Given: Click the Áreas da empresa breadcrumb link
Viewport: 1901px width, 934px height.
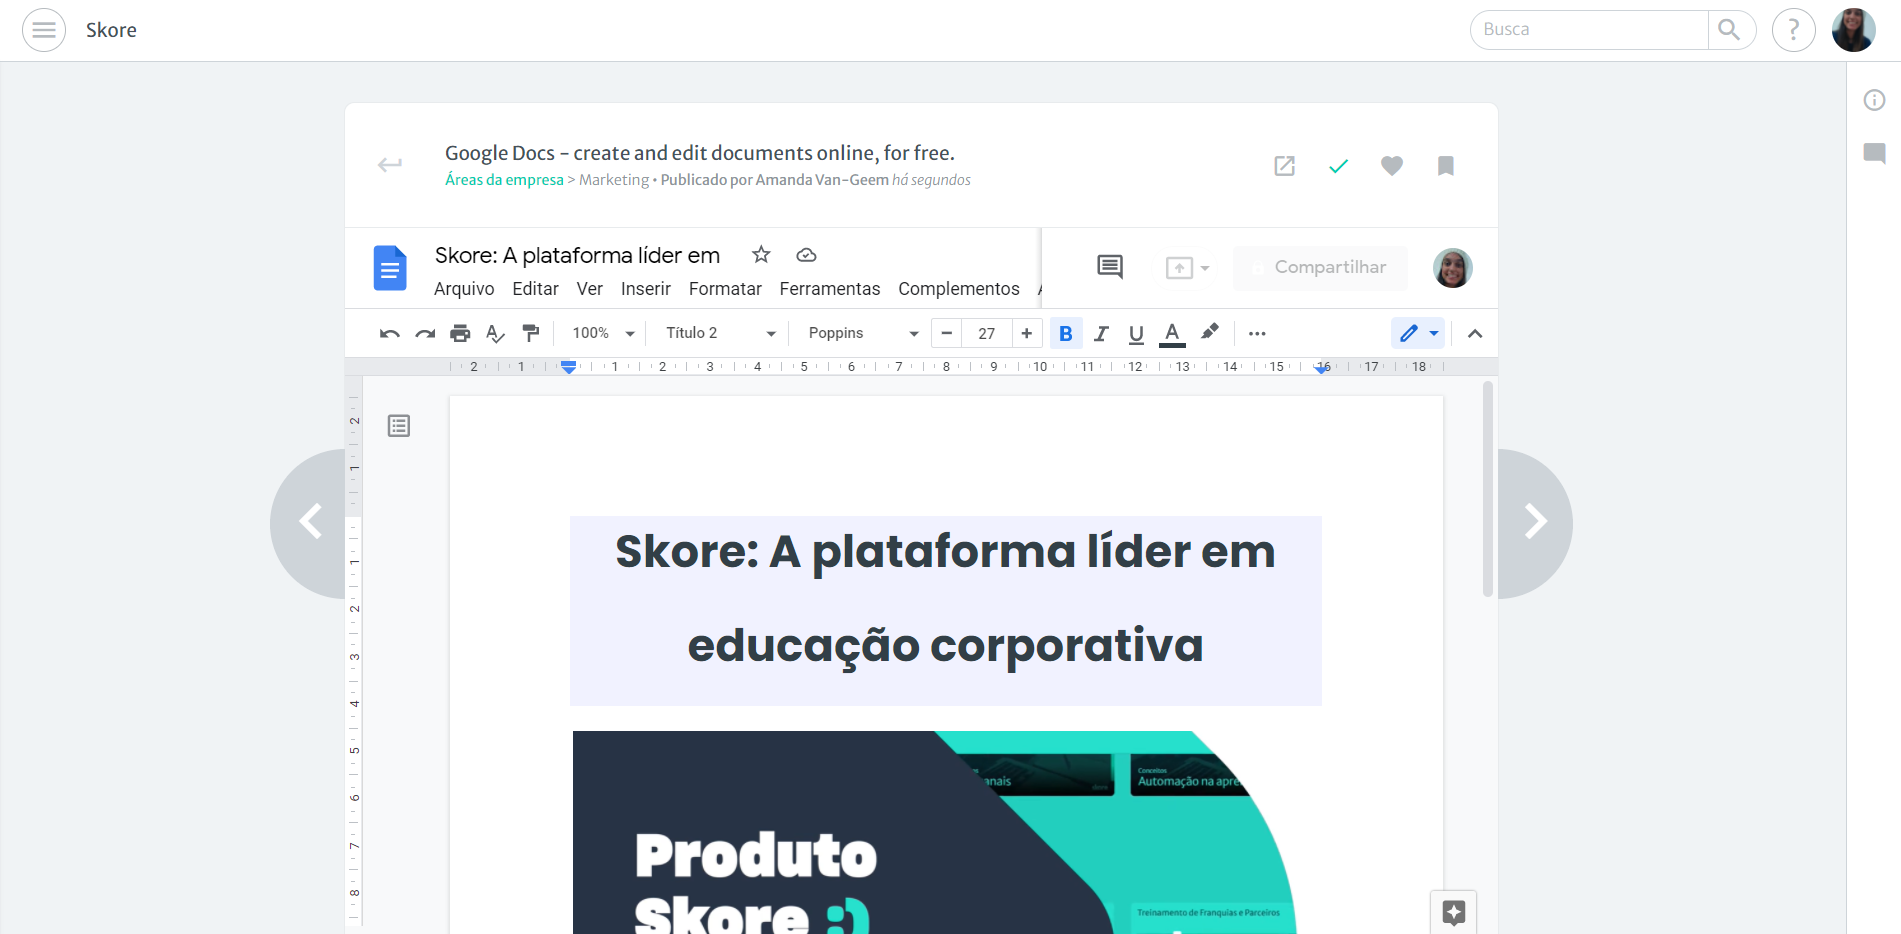Looking at the screenshot, I should click(x=504, y=180).
